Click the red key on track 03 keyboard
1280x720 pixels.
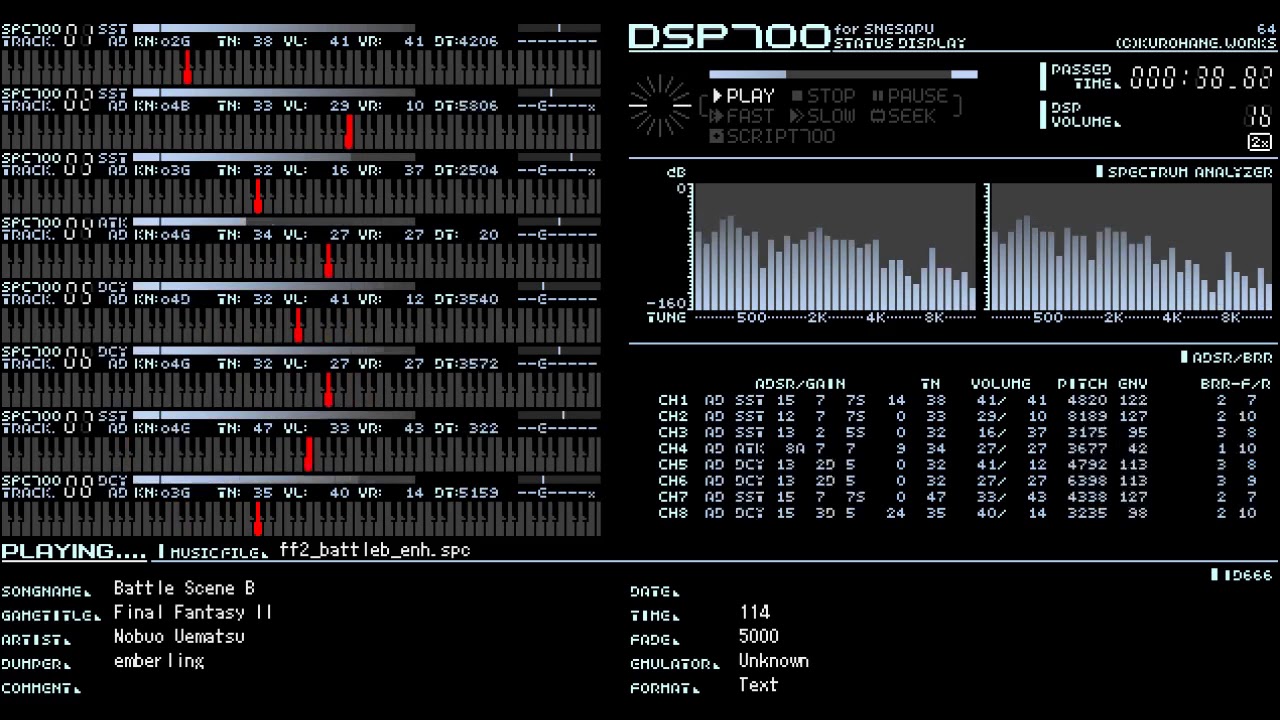[258, 197]
